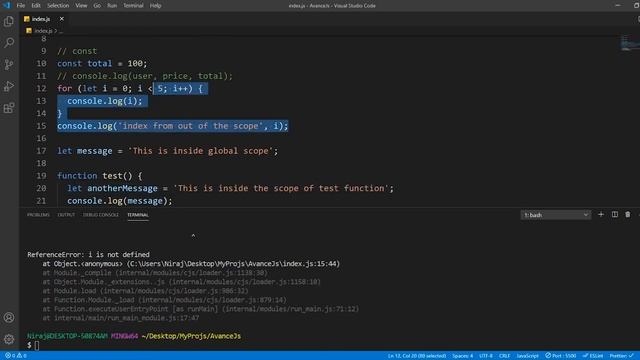The width and height of the screenshot is (640, 360).
Task: Change JavaScript language mode
Action: click(527, 356)
